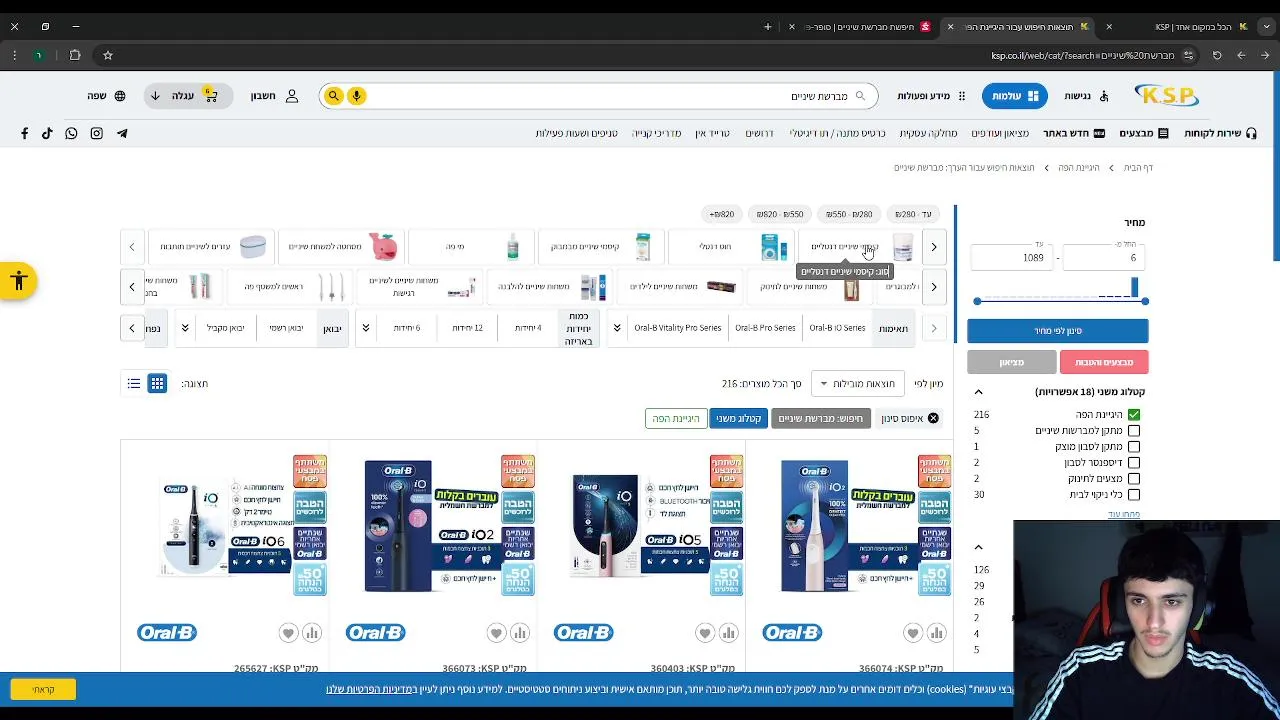Add iO5 pink toothbrush to wishlist
This screenshot has height=720, width=1280.
pos(704,632)
